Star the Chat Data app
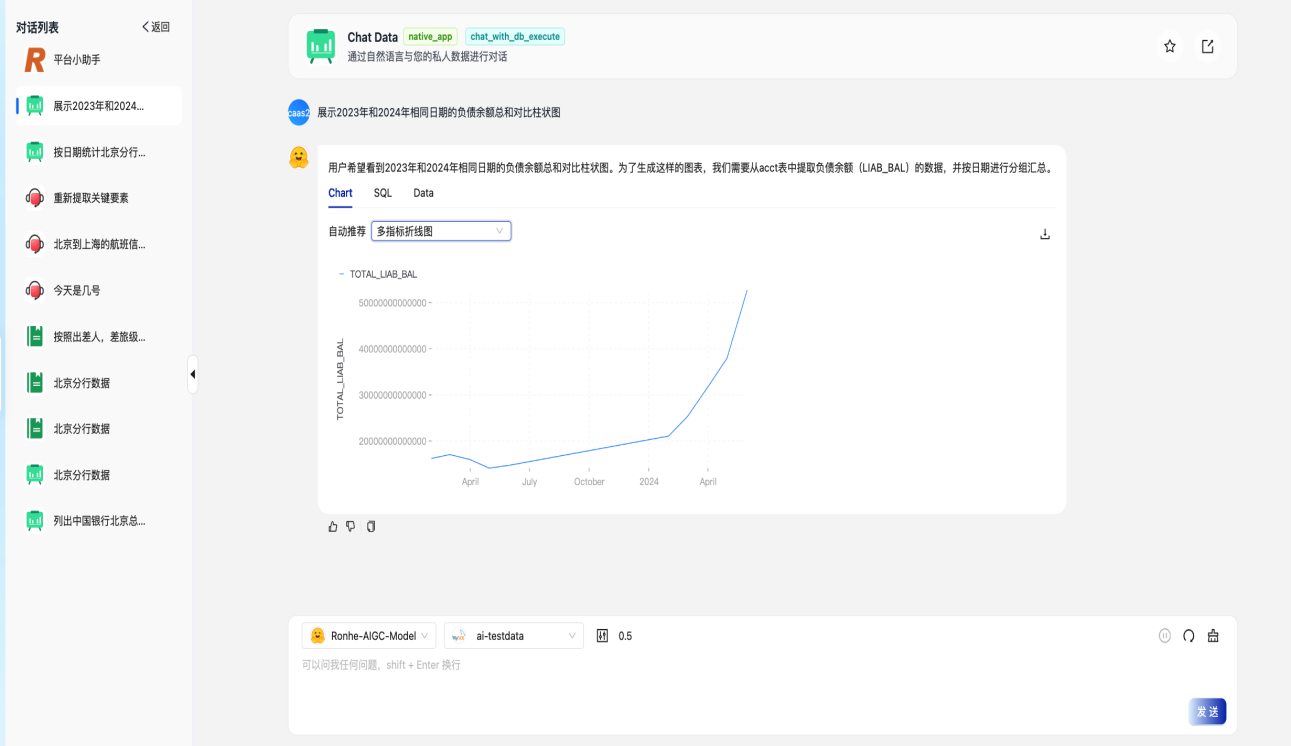The image size is (1291, 746). click(1169, 46)
